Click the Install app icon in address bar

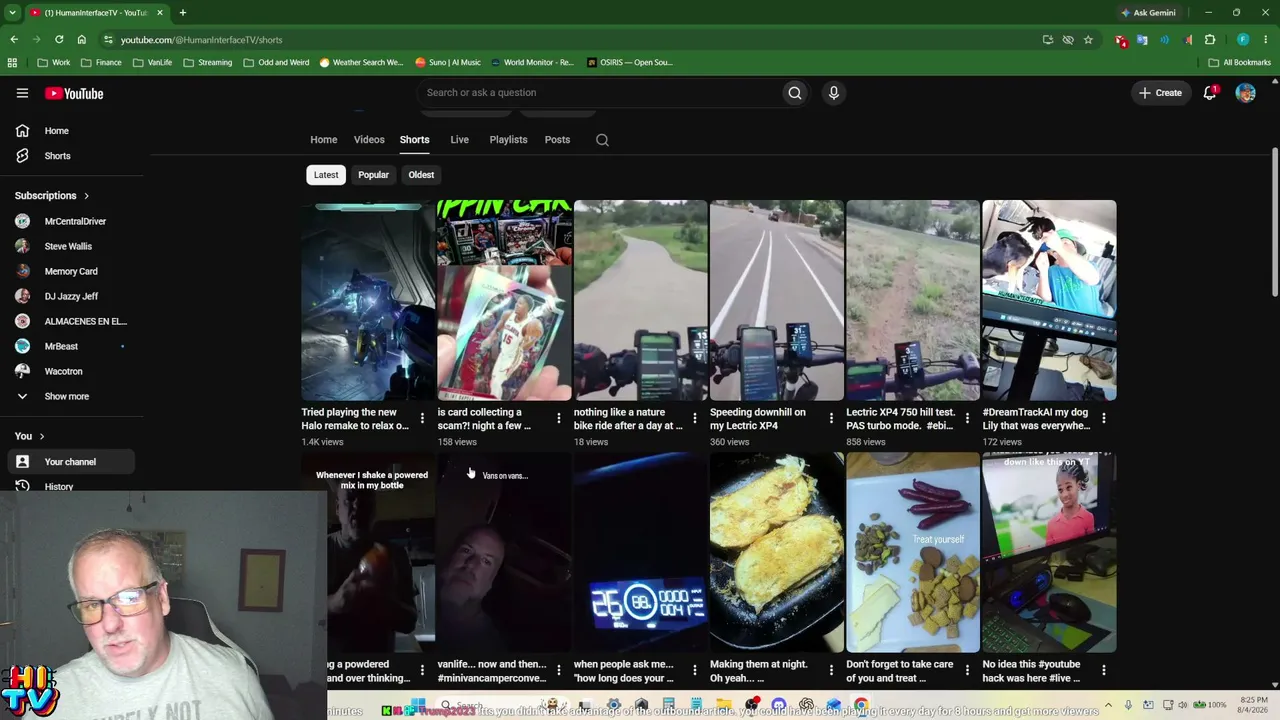[1047, 40]
